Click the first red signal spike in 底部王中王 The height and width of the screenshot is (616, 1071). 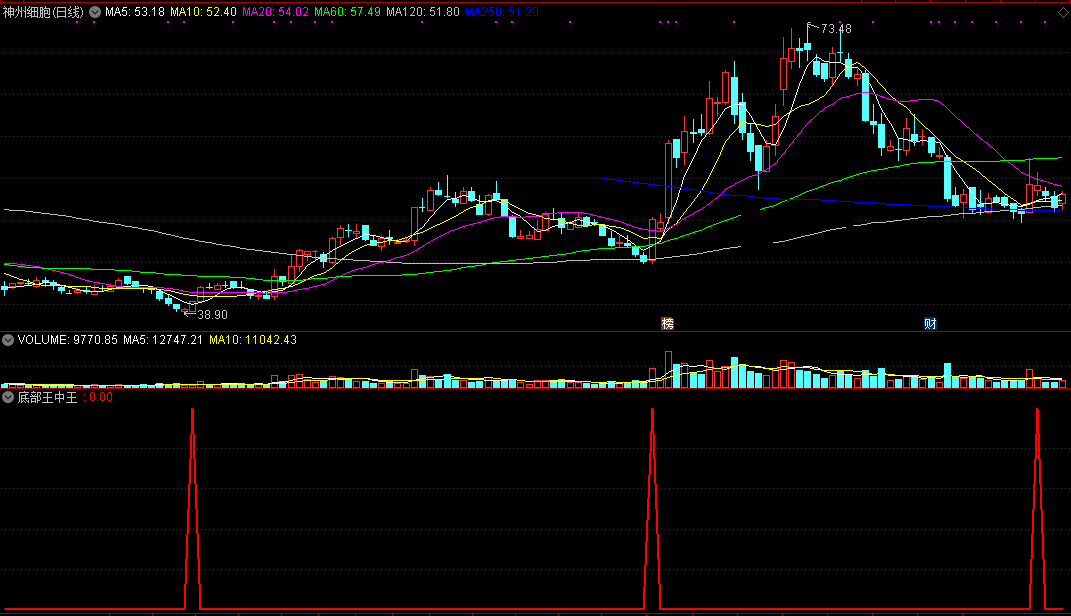point(193,508)
